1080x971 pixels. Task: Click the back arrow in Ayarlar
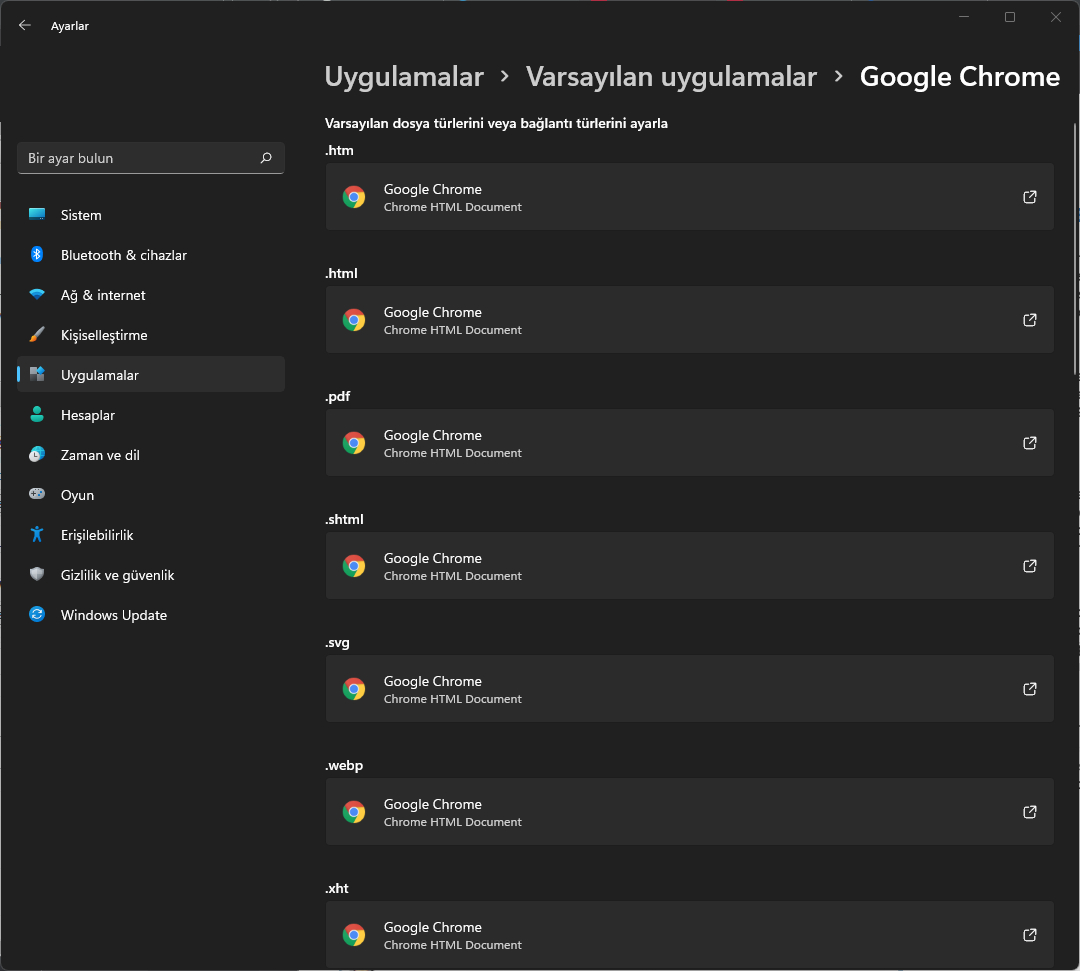pos(25,26)
